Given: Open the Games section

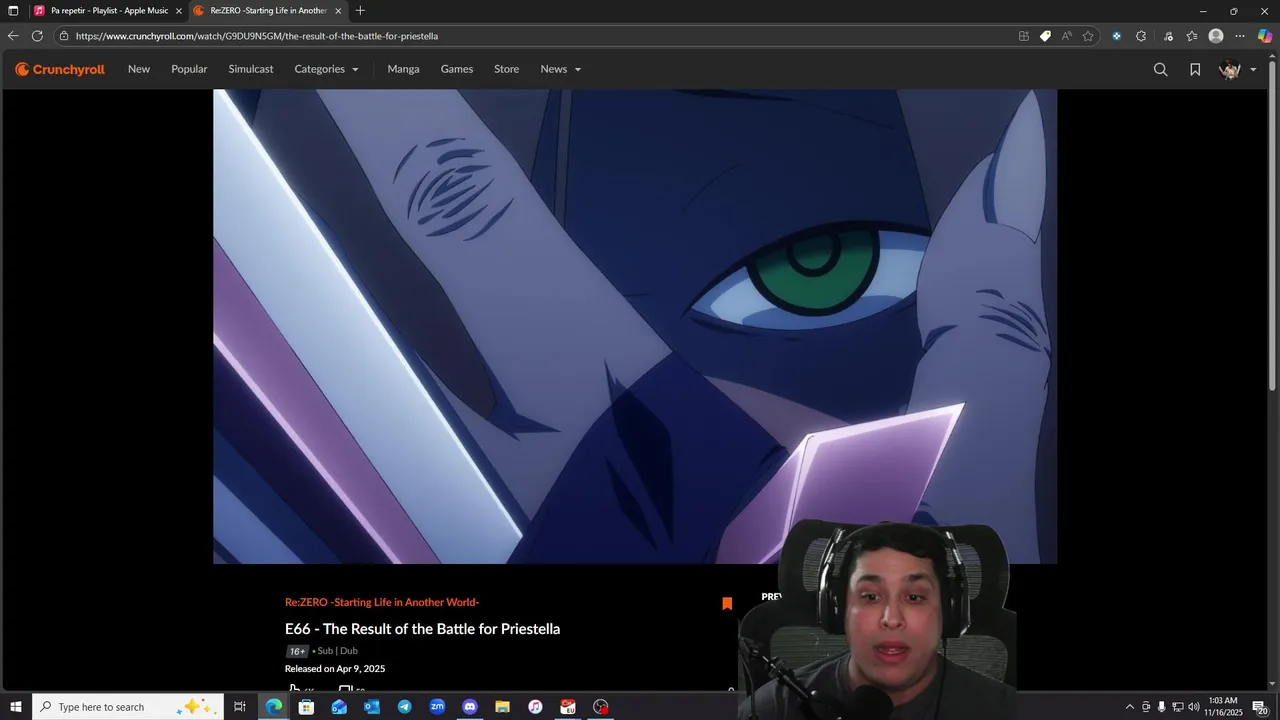Looking at the screenshot, I should point(457,69).
